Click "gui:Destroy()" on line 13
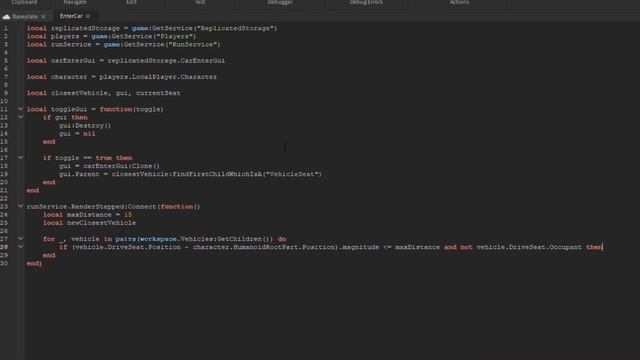This screenshot has height=360, width=640. click(85, 125)
